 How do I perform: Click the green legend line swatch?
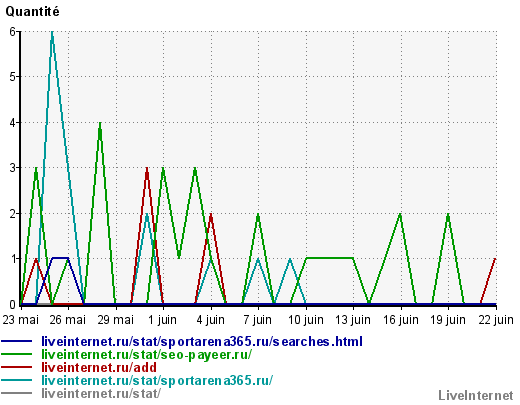click(16, 354)
